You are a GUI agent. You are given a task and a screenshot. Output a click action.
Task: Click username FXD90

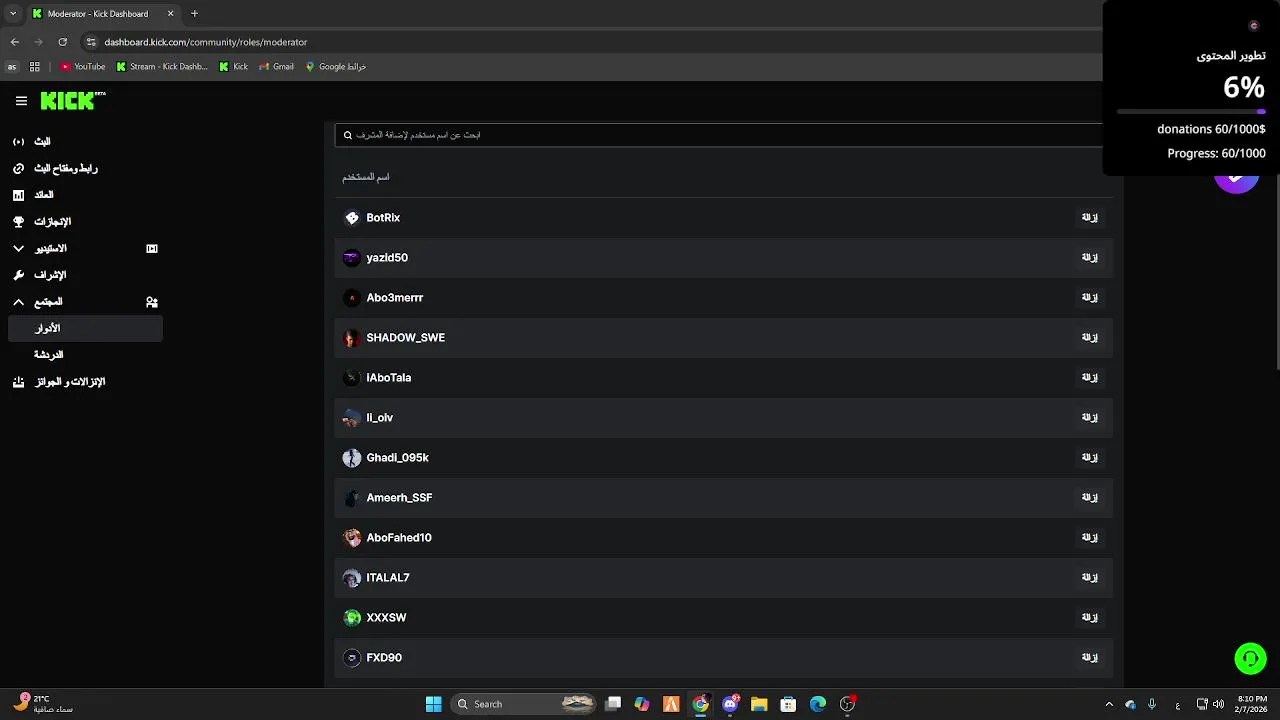(384, 657)
